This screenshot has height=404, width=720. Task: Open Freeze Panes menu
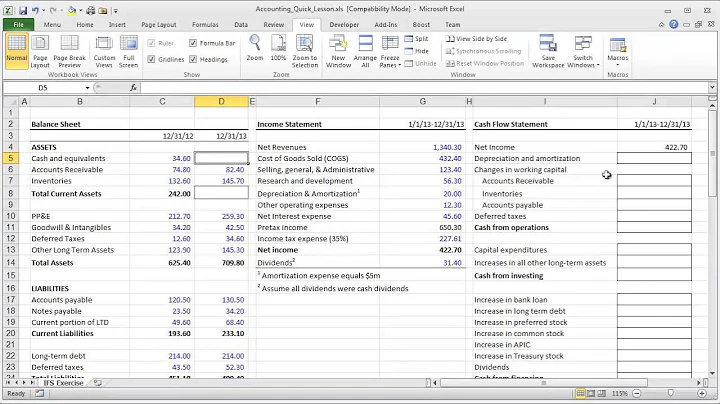[390, 51]
